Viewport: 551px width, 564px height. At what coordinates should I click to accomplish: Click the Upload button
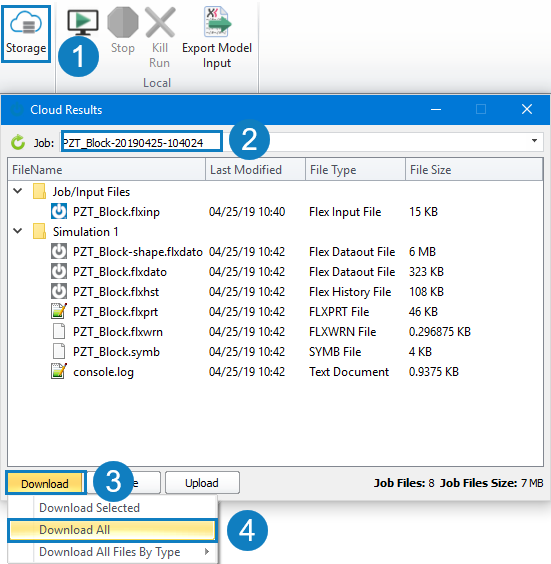[202, 483]
